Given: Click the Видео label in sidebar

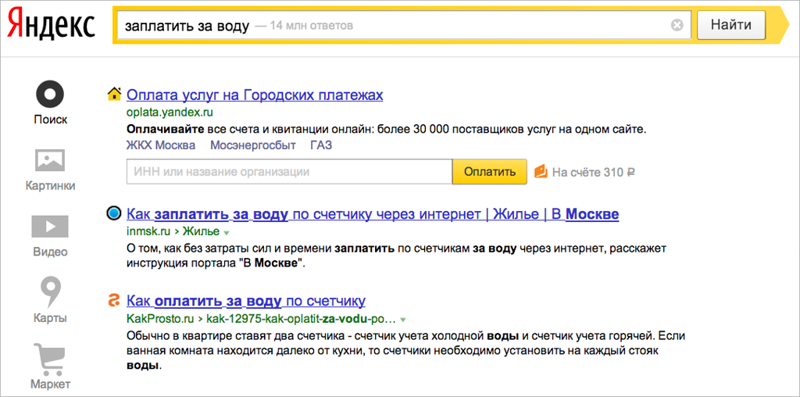Looking at the screenshot, I should coord(51,252).
